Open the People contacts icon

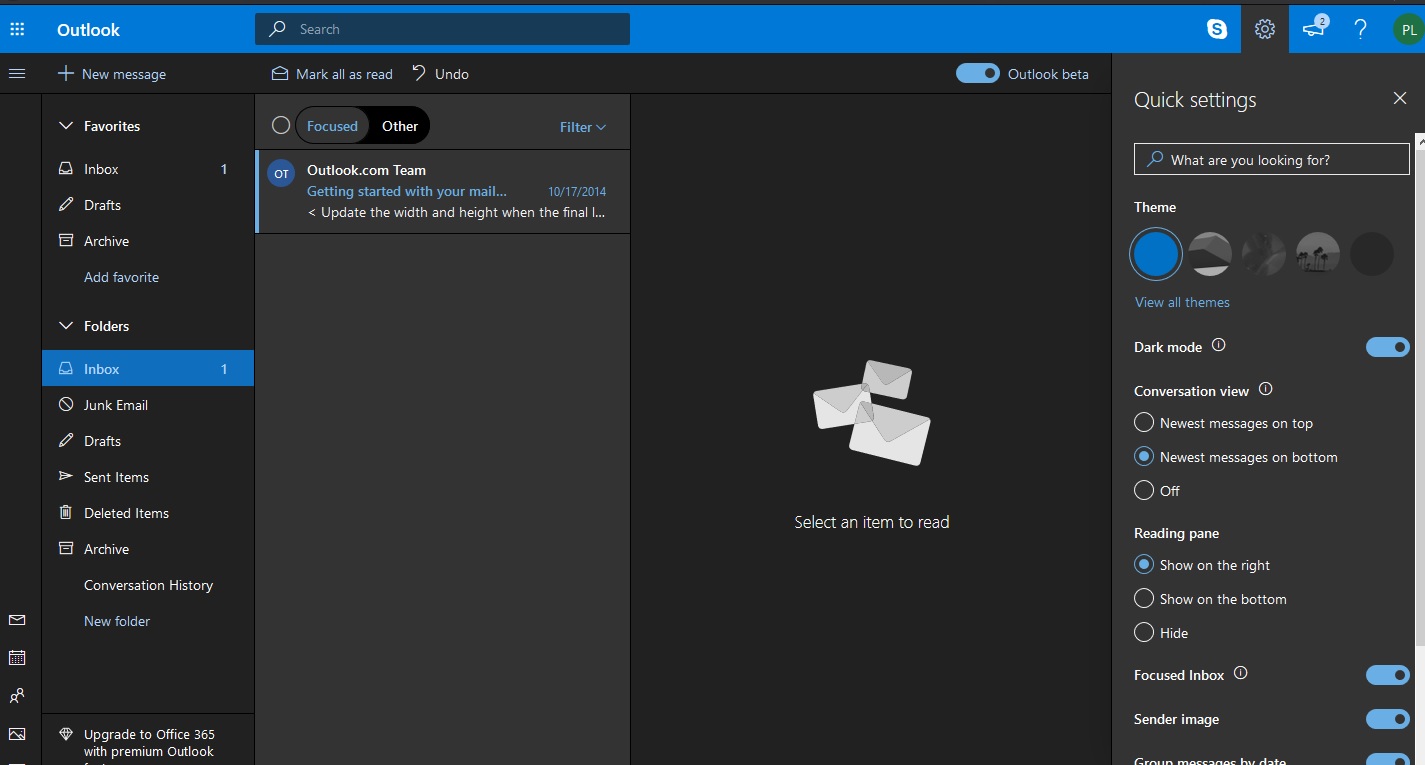[x=17, y=696]
